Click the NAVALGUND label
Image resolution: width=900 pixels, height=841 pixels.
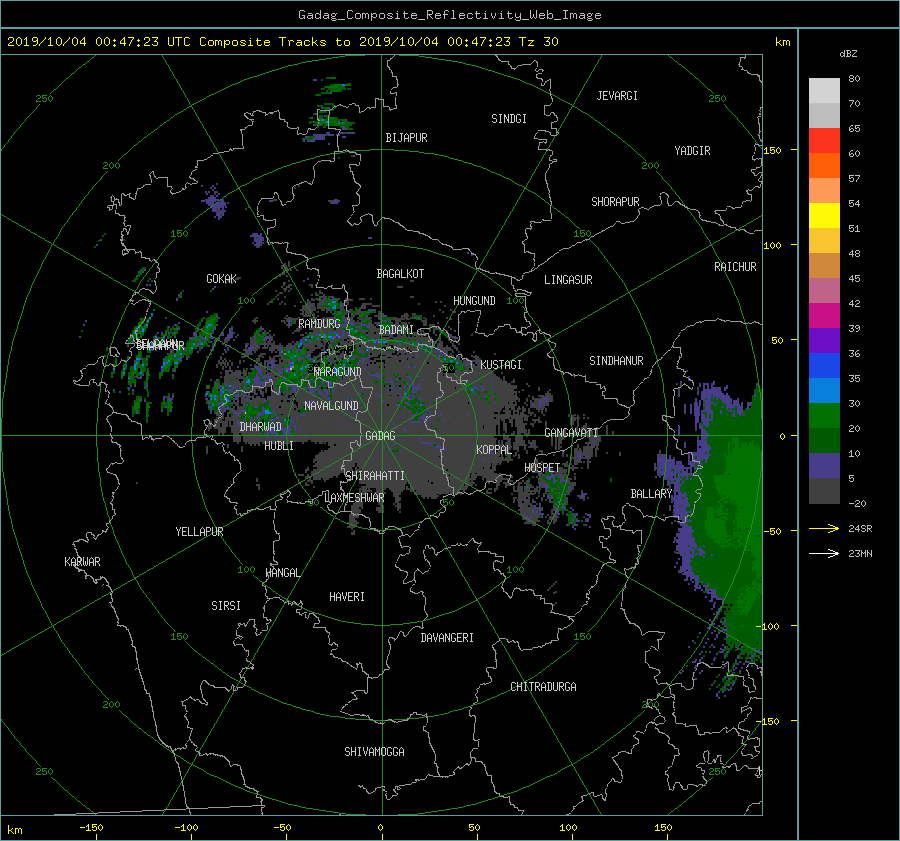pyautogui.click(x=331, y=406)
